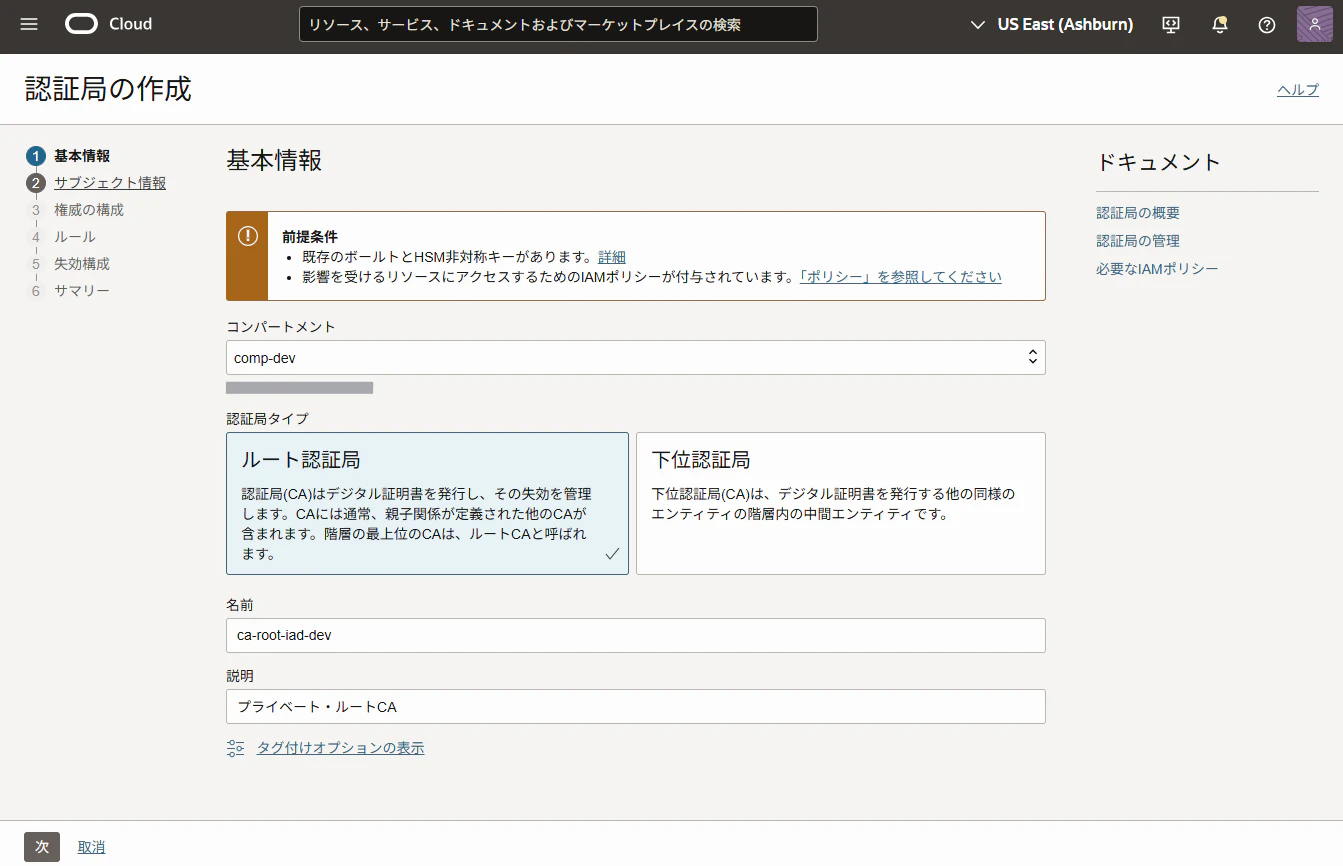1343x866 pixels.
Task: Click the 取消 link
Action: point(91,847)
